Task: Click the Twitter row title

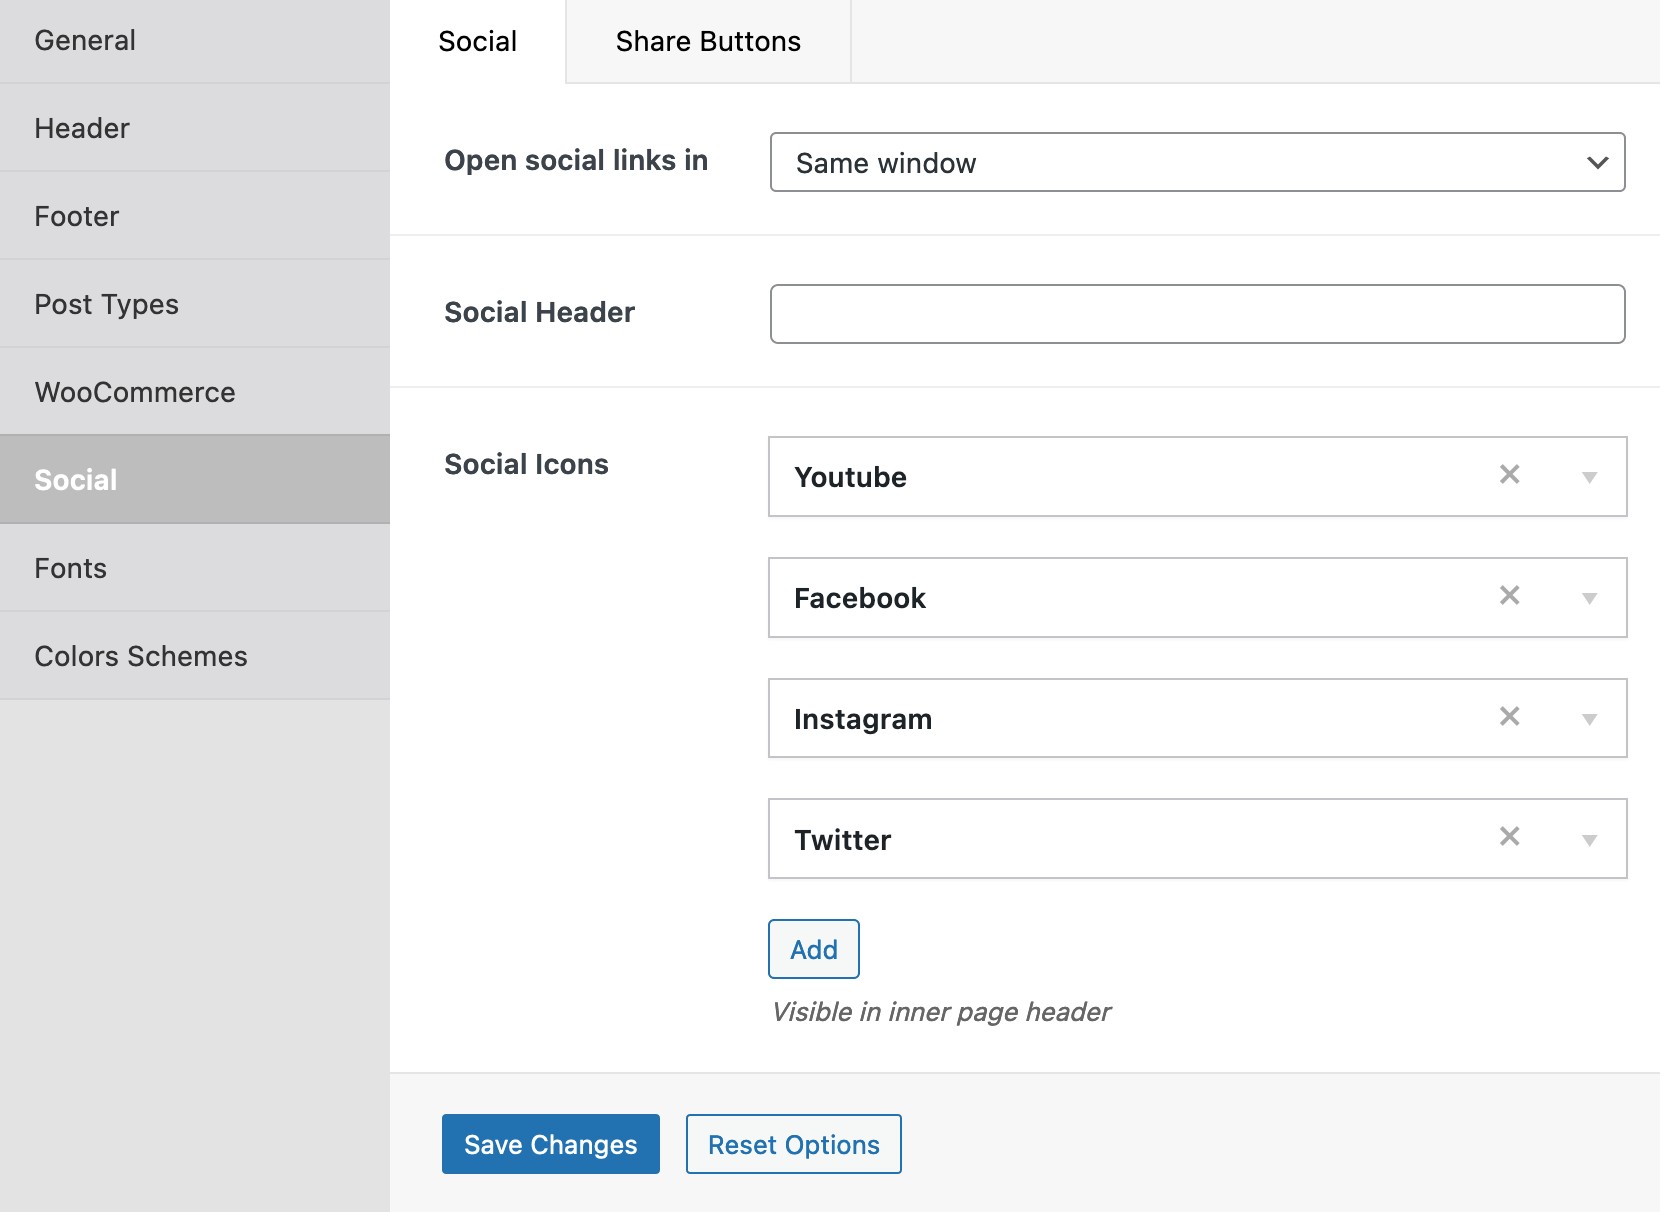Action: tap(843, 840)
